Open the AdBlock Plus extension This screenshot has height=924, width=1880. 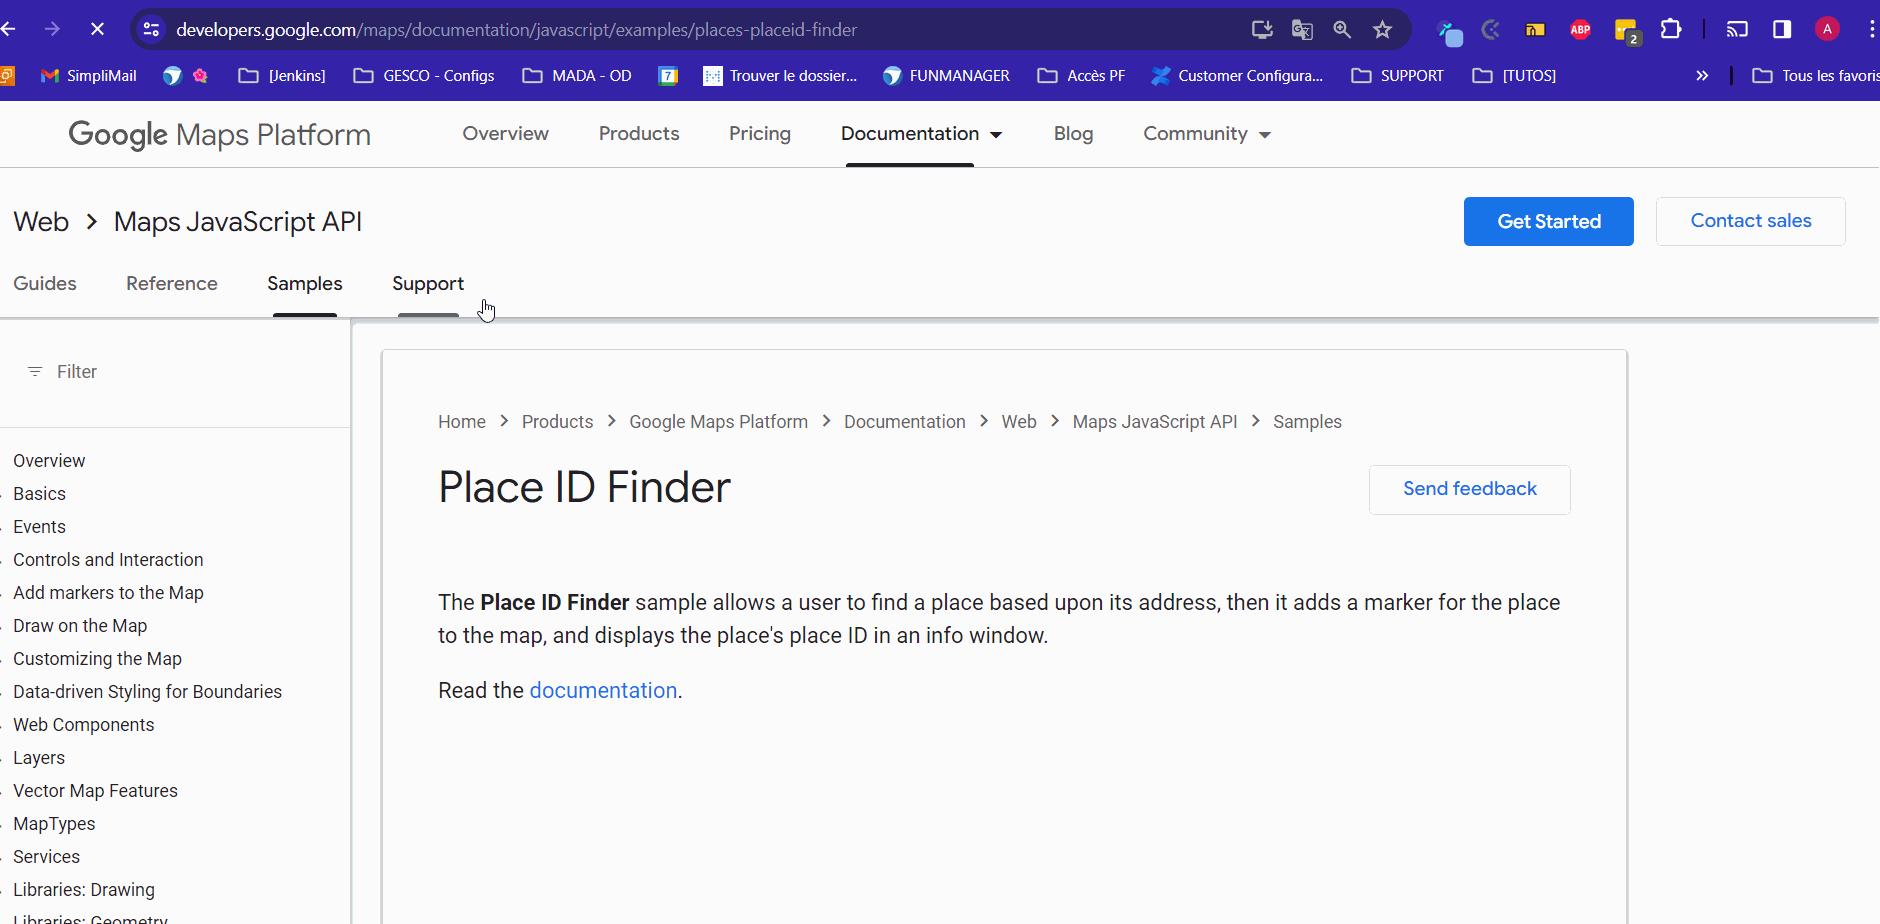pyautogui.click(x=1580, y=30)
